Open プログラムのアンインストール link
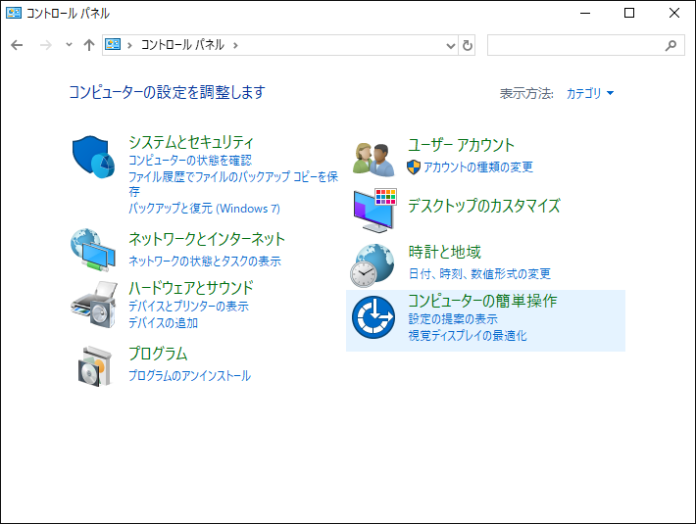Image resolution: width=696 pixels, height=524 pixels. coord(189,376)
